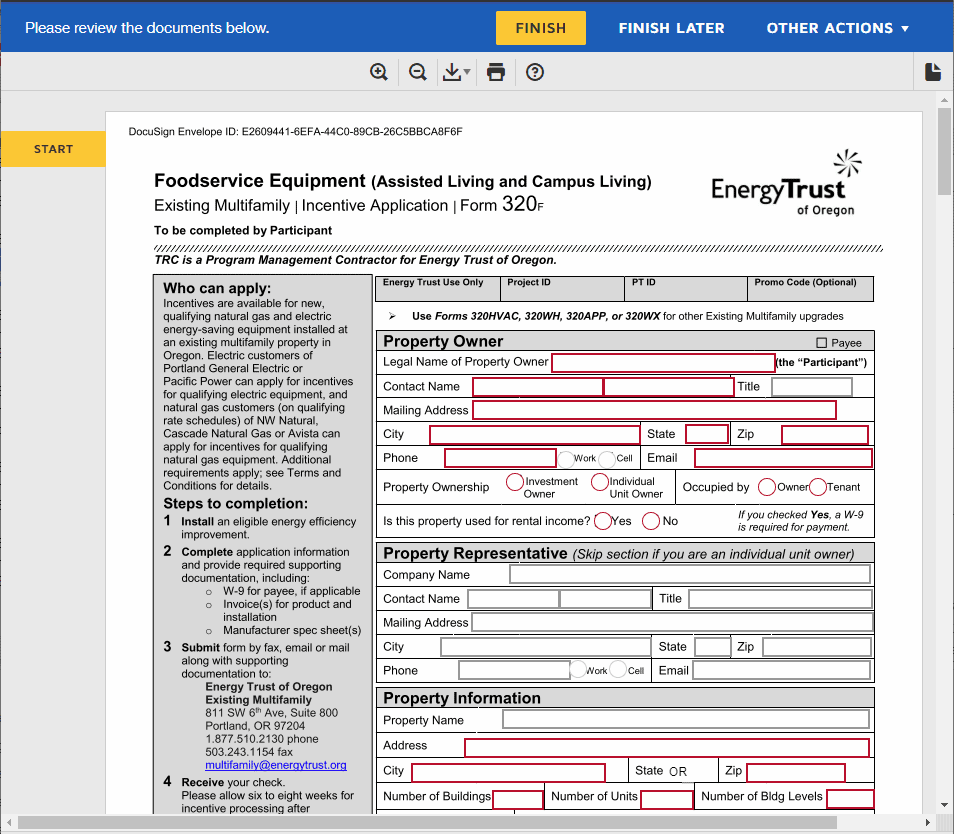
Task: Click Property Owner contact last name field
Action: 669,387
